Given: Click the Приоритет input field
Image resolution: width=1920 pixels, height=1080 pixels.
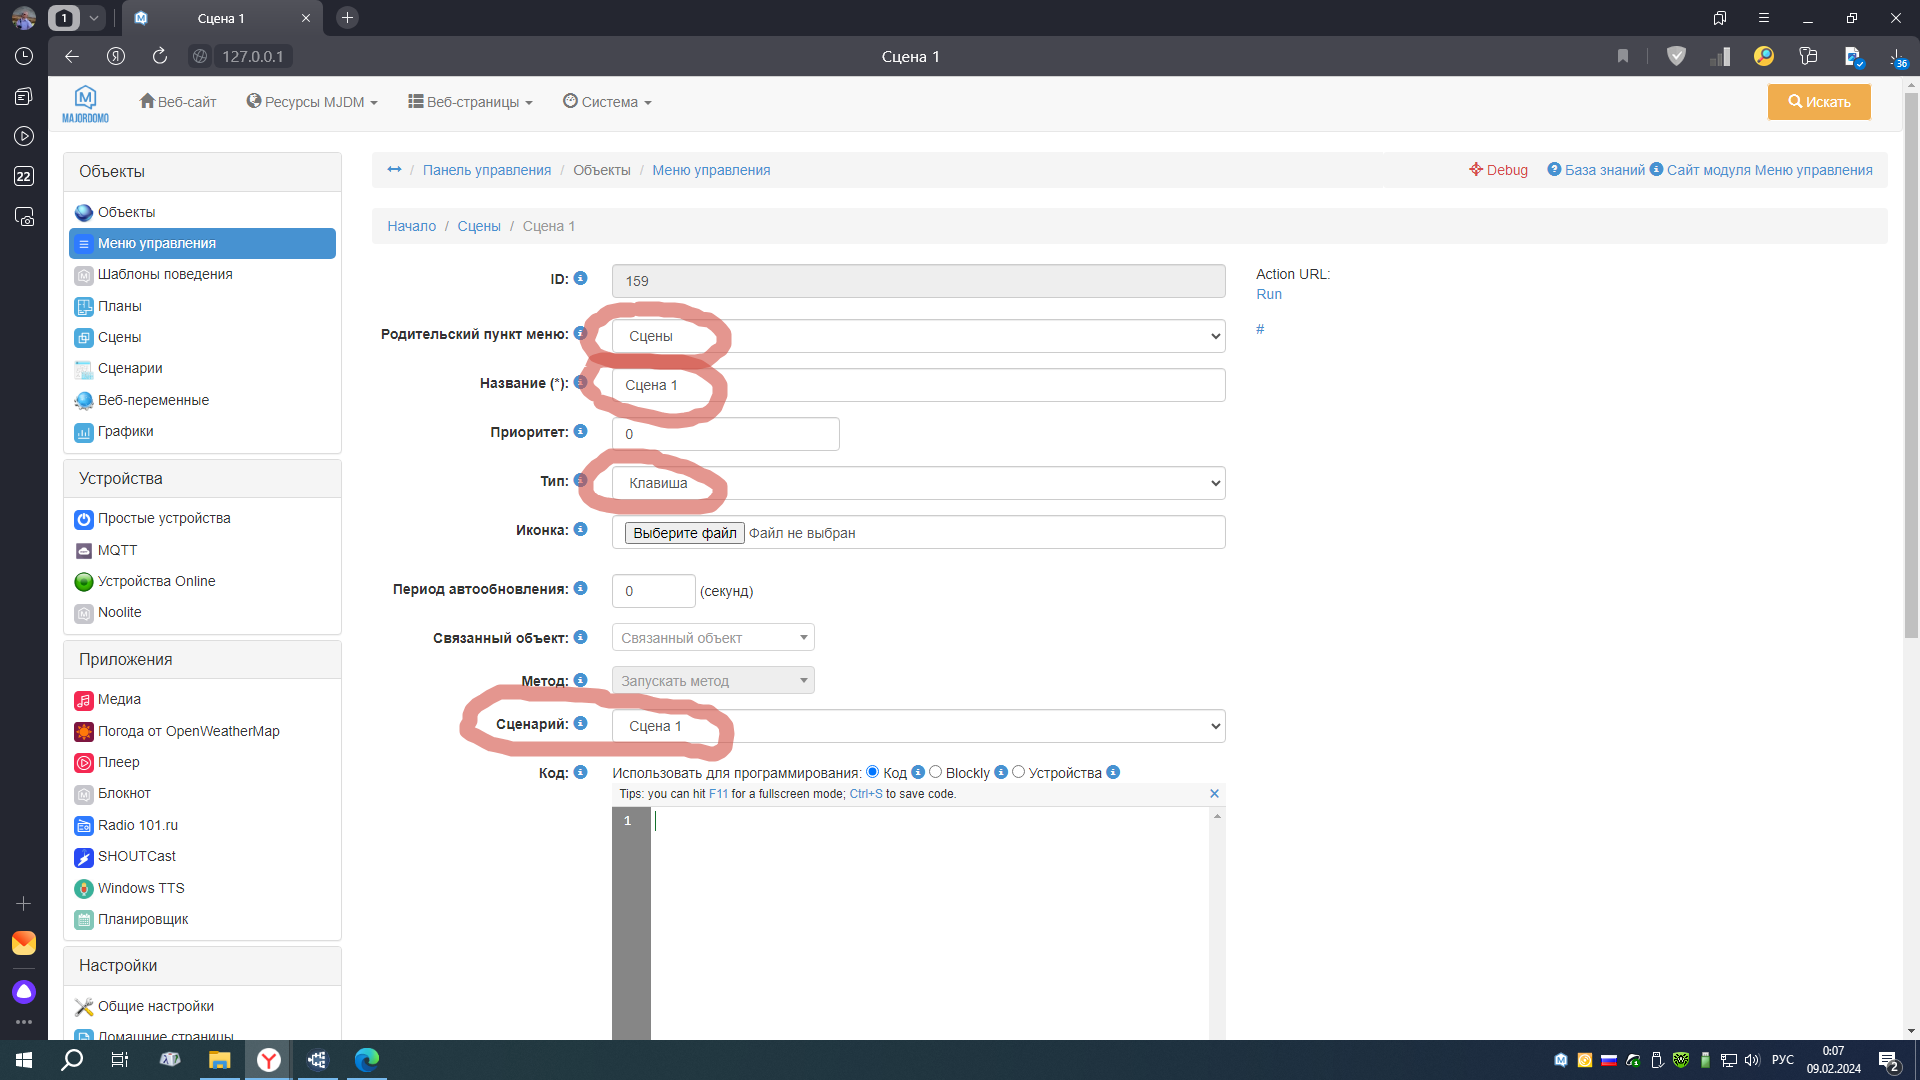Looking at the screenshot, I should [x=725, y=435].
